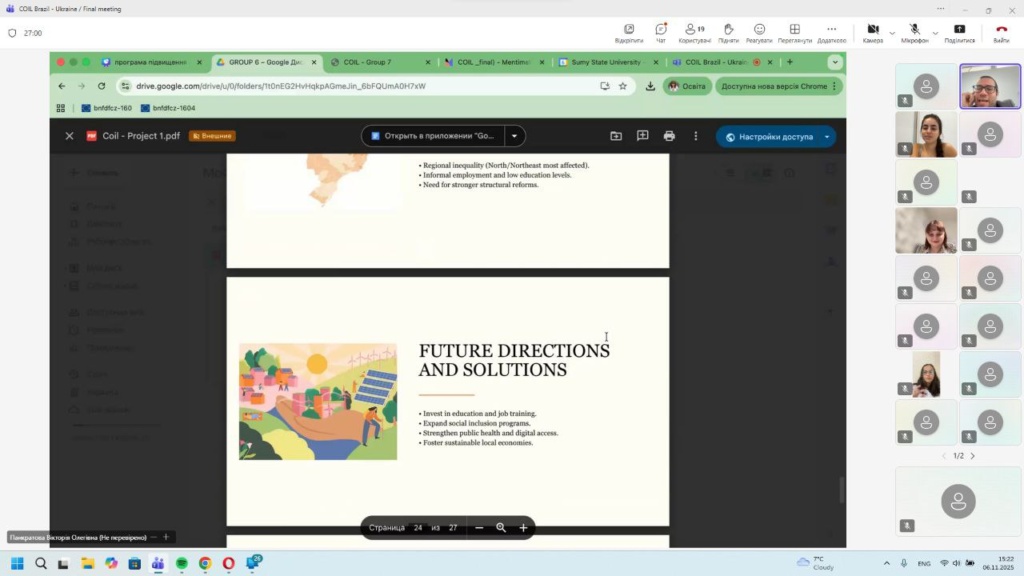Turn on the camera
The height and width of the screenshot is (576, 1024).
(x=872, y=31)
